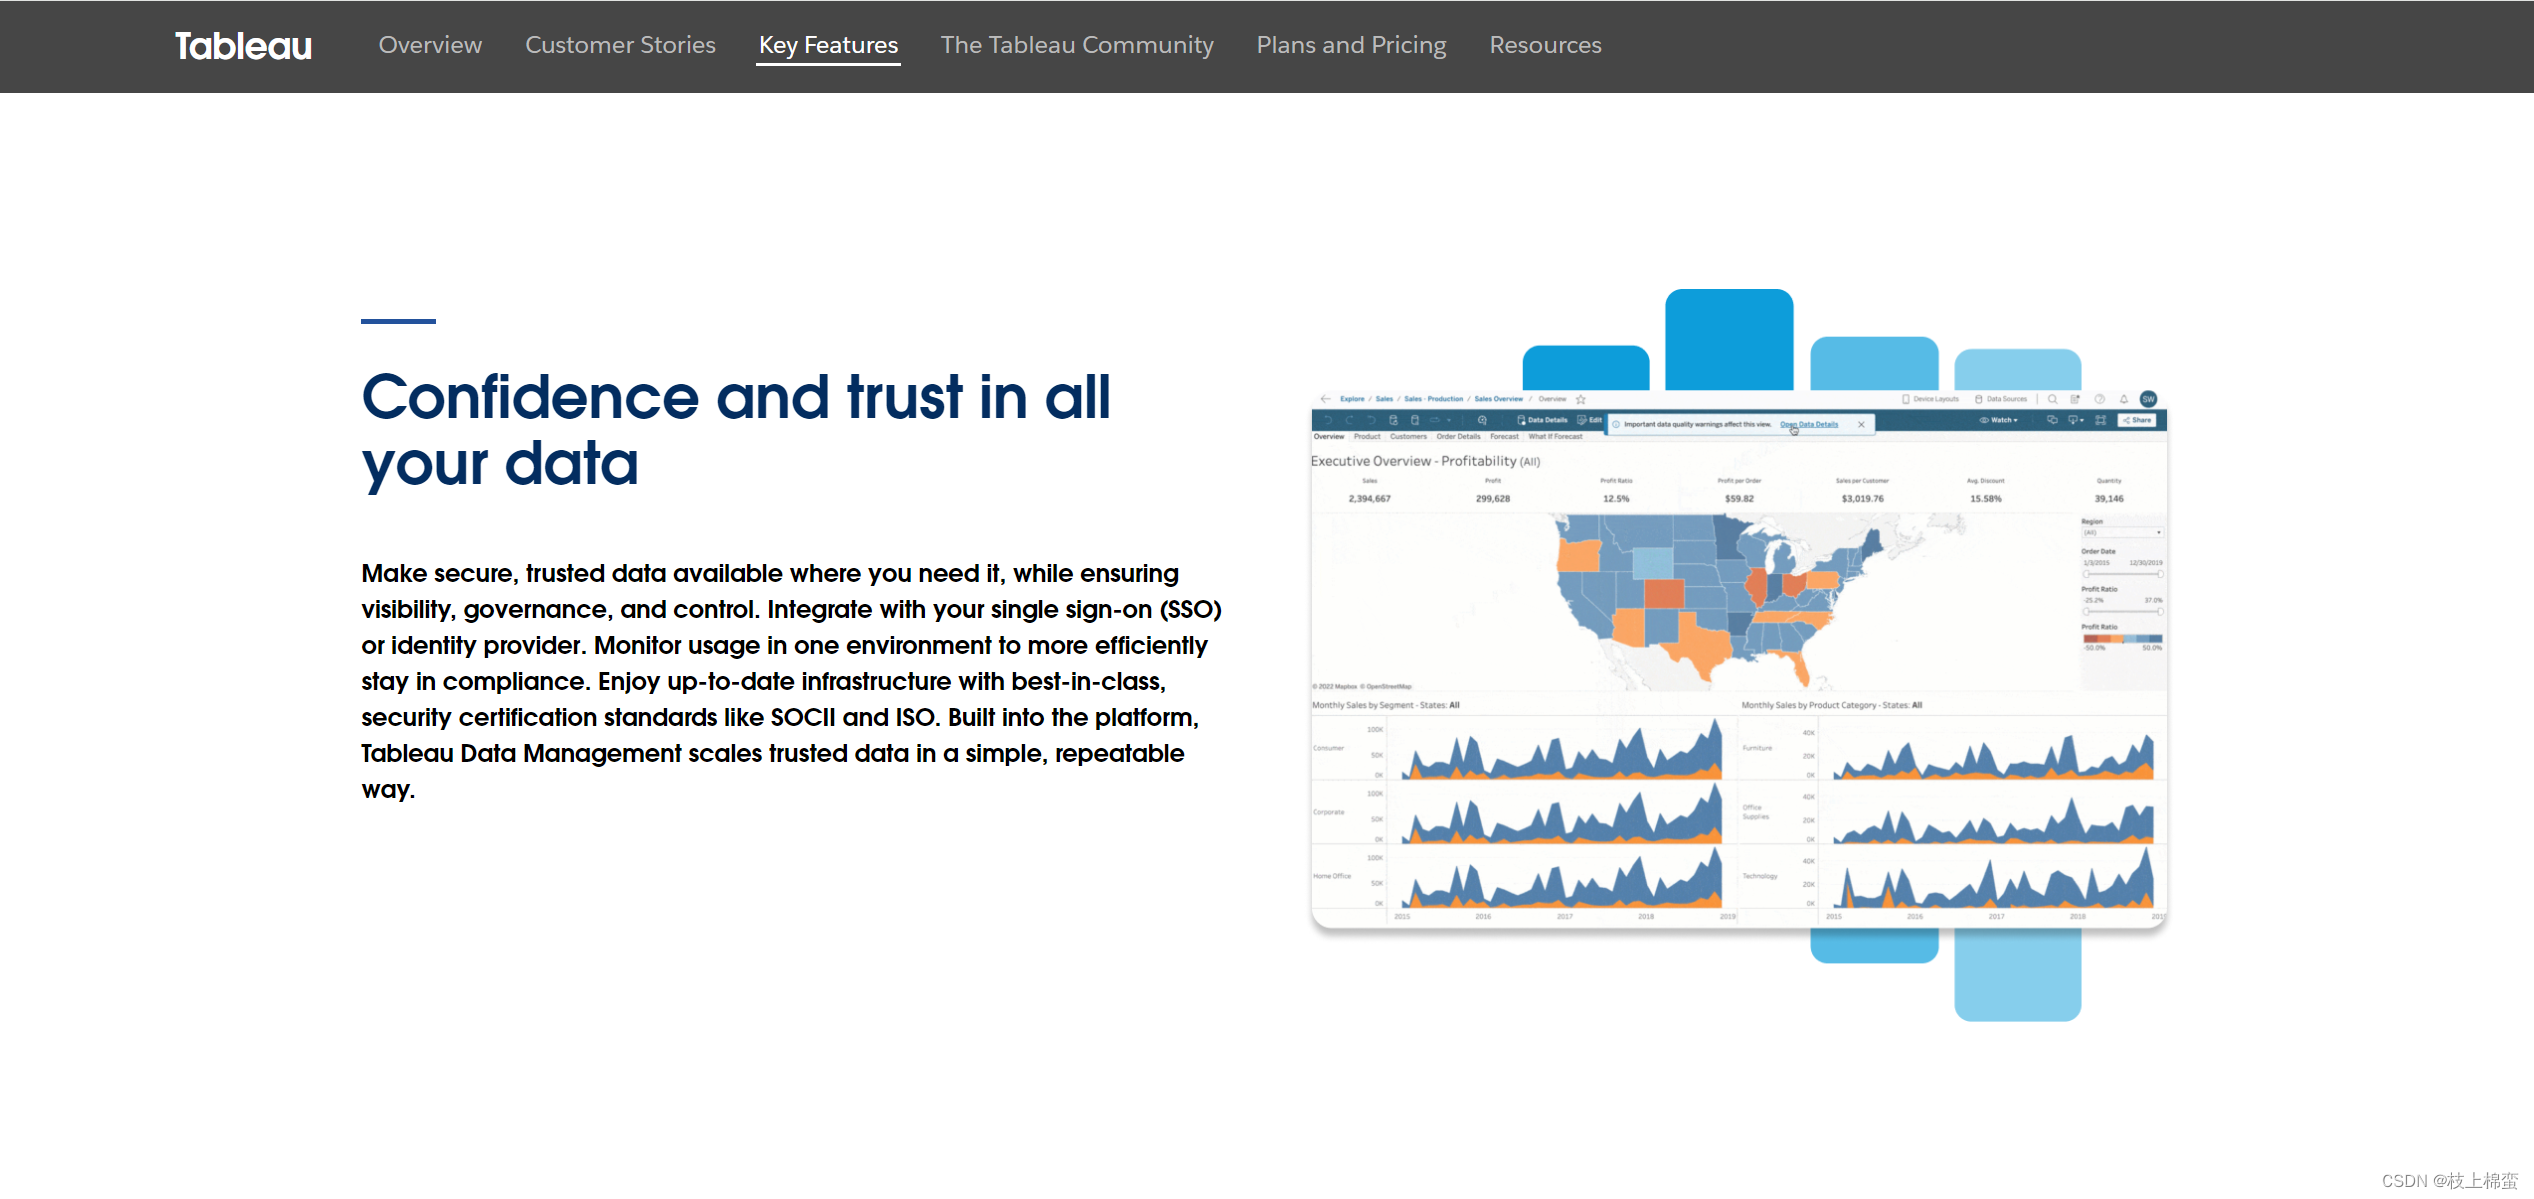This screenshot has width=2534, height=1199.
Task: Click the Profit Ratio color legend
Action: 2122,639
